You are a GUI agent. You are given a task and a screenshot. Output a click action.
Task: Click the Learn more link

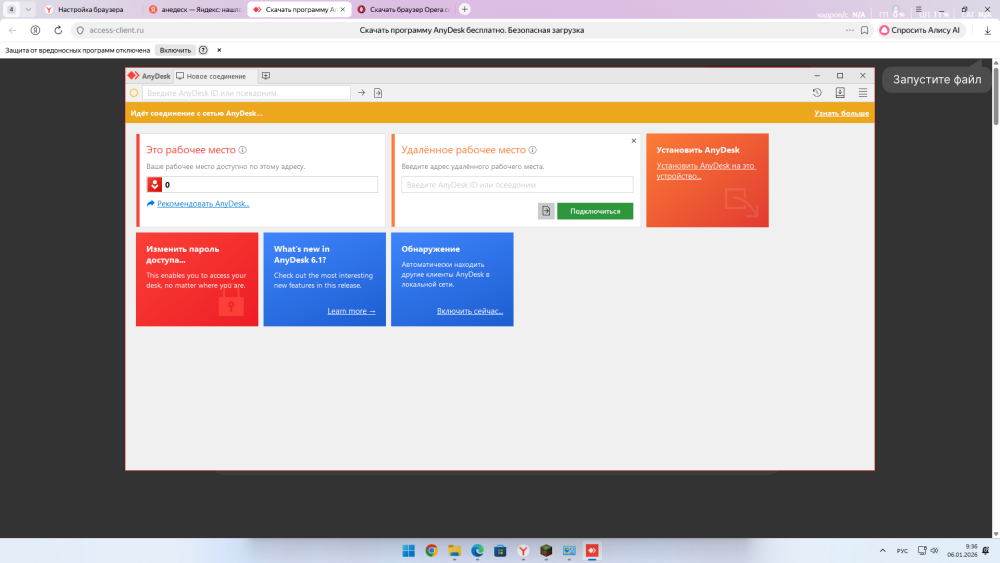pyautogui.click(x=351, y=311)
